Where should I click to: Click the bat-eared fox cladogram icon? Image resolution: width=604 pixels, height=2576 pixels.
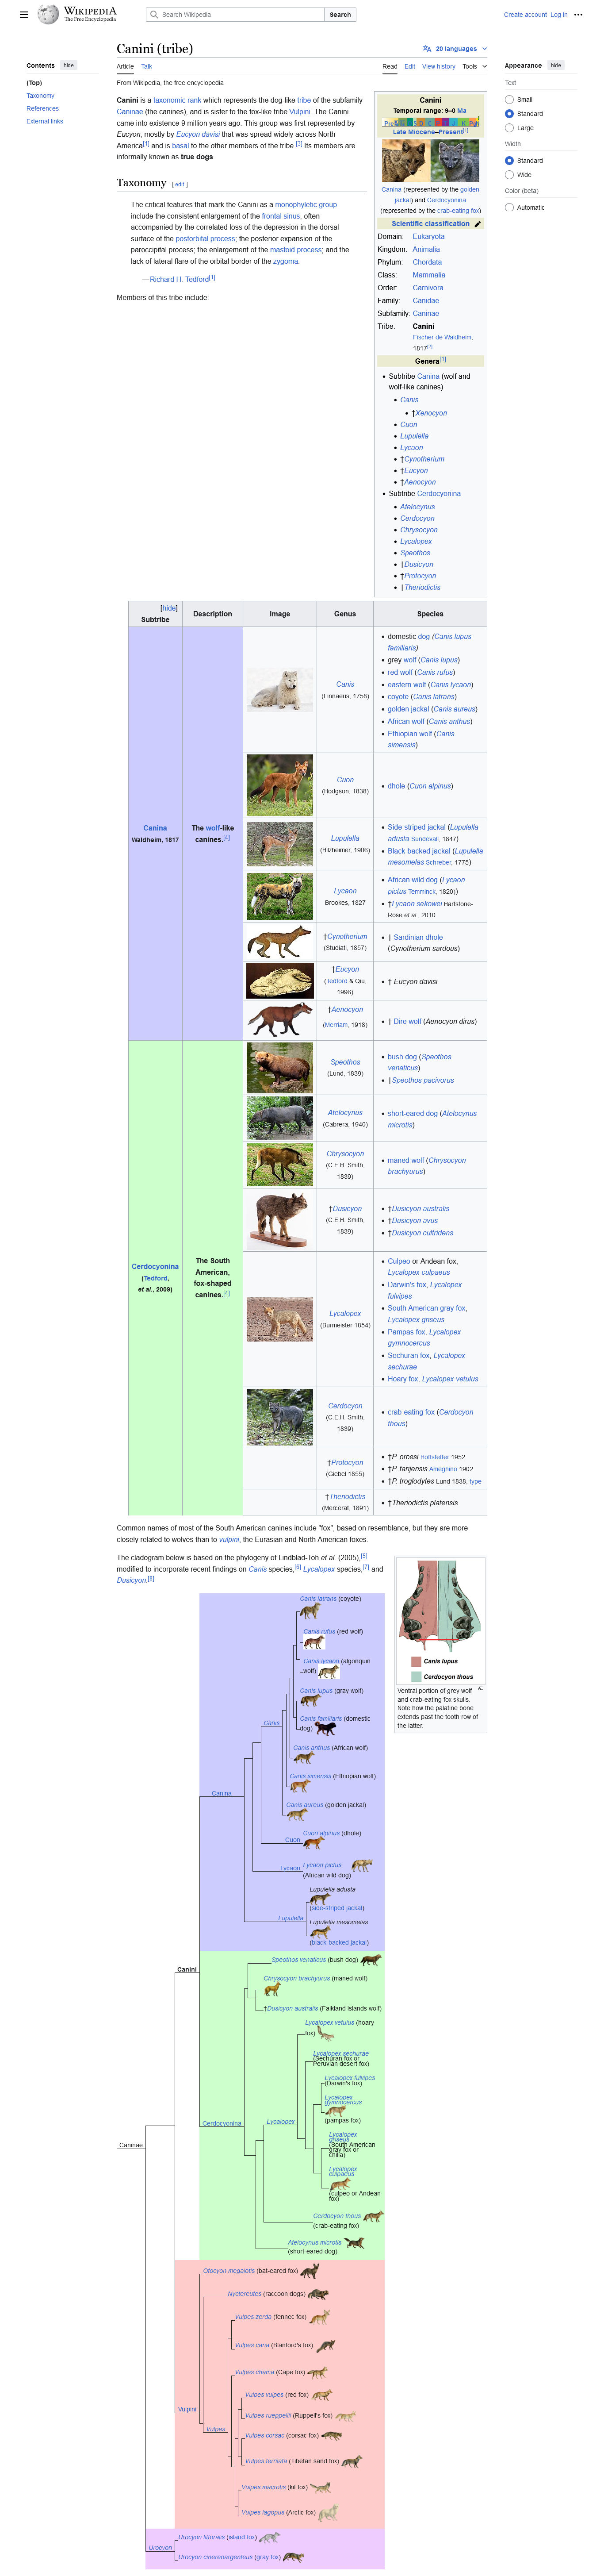pyautogui.click(x=310, y=2271)
